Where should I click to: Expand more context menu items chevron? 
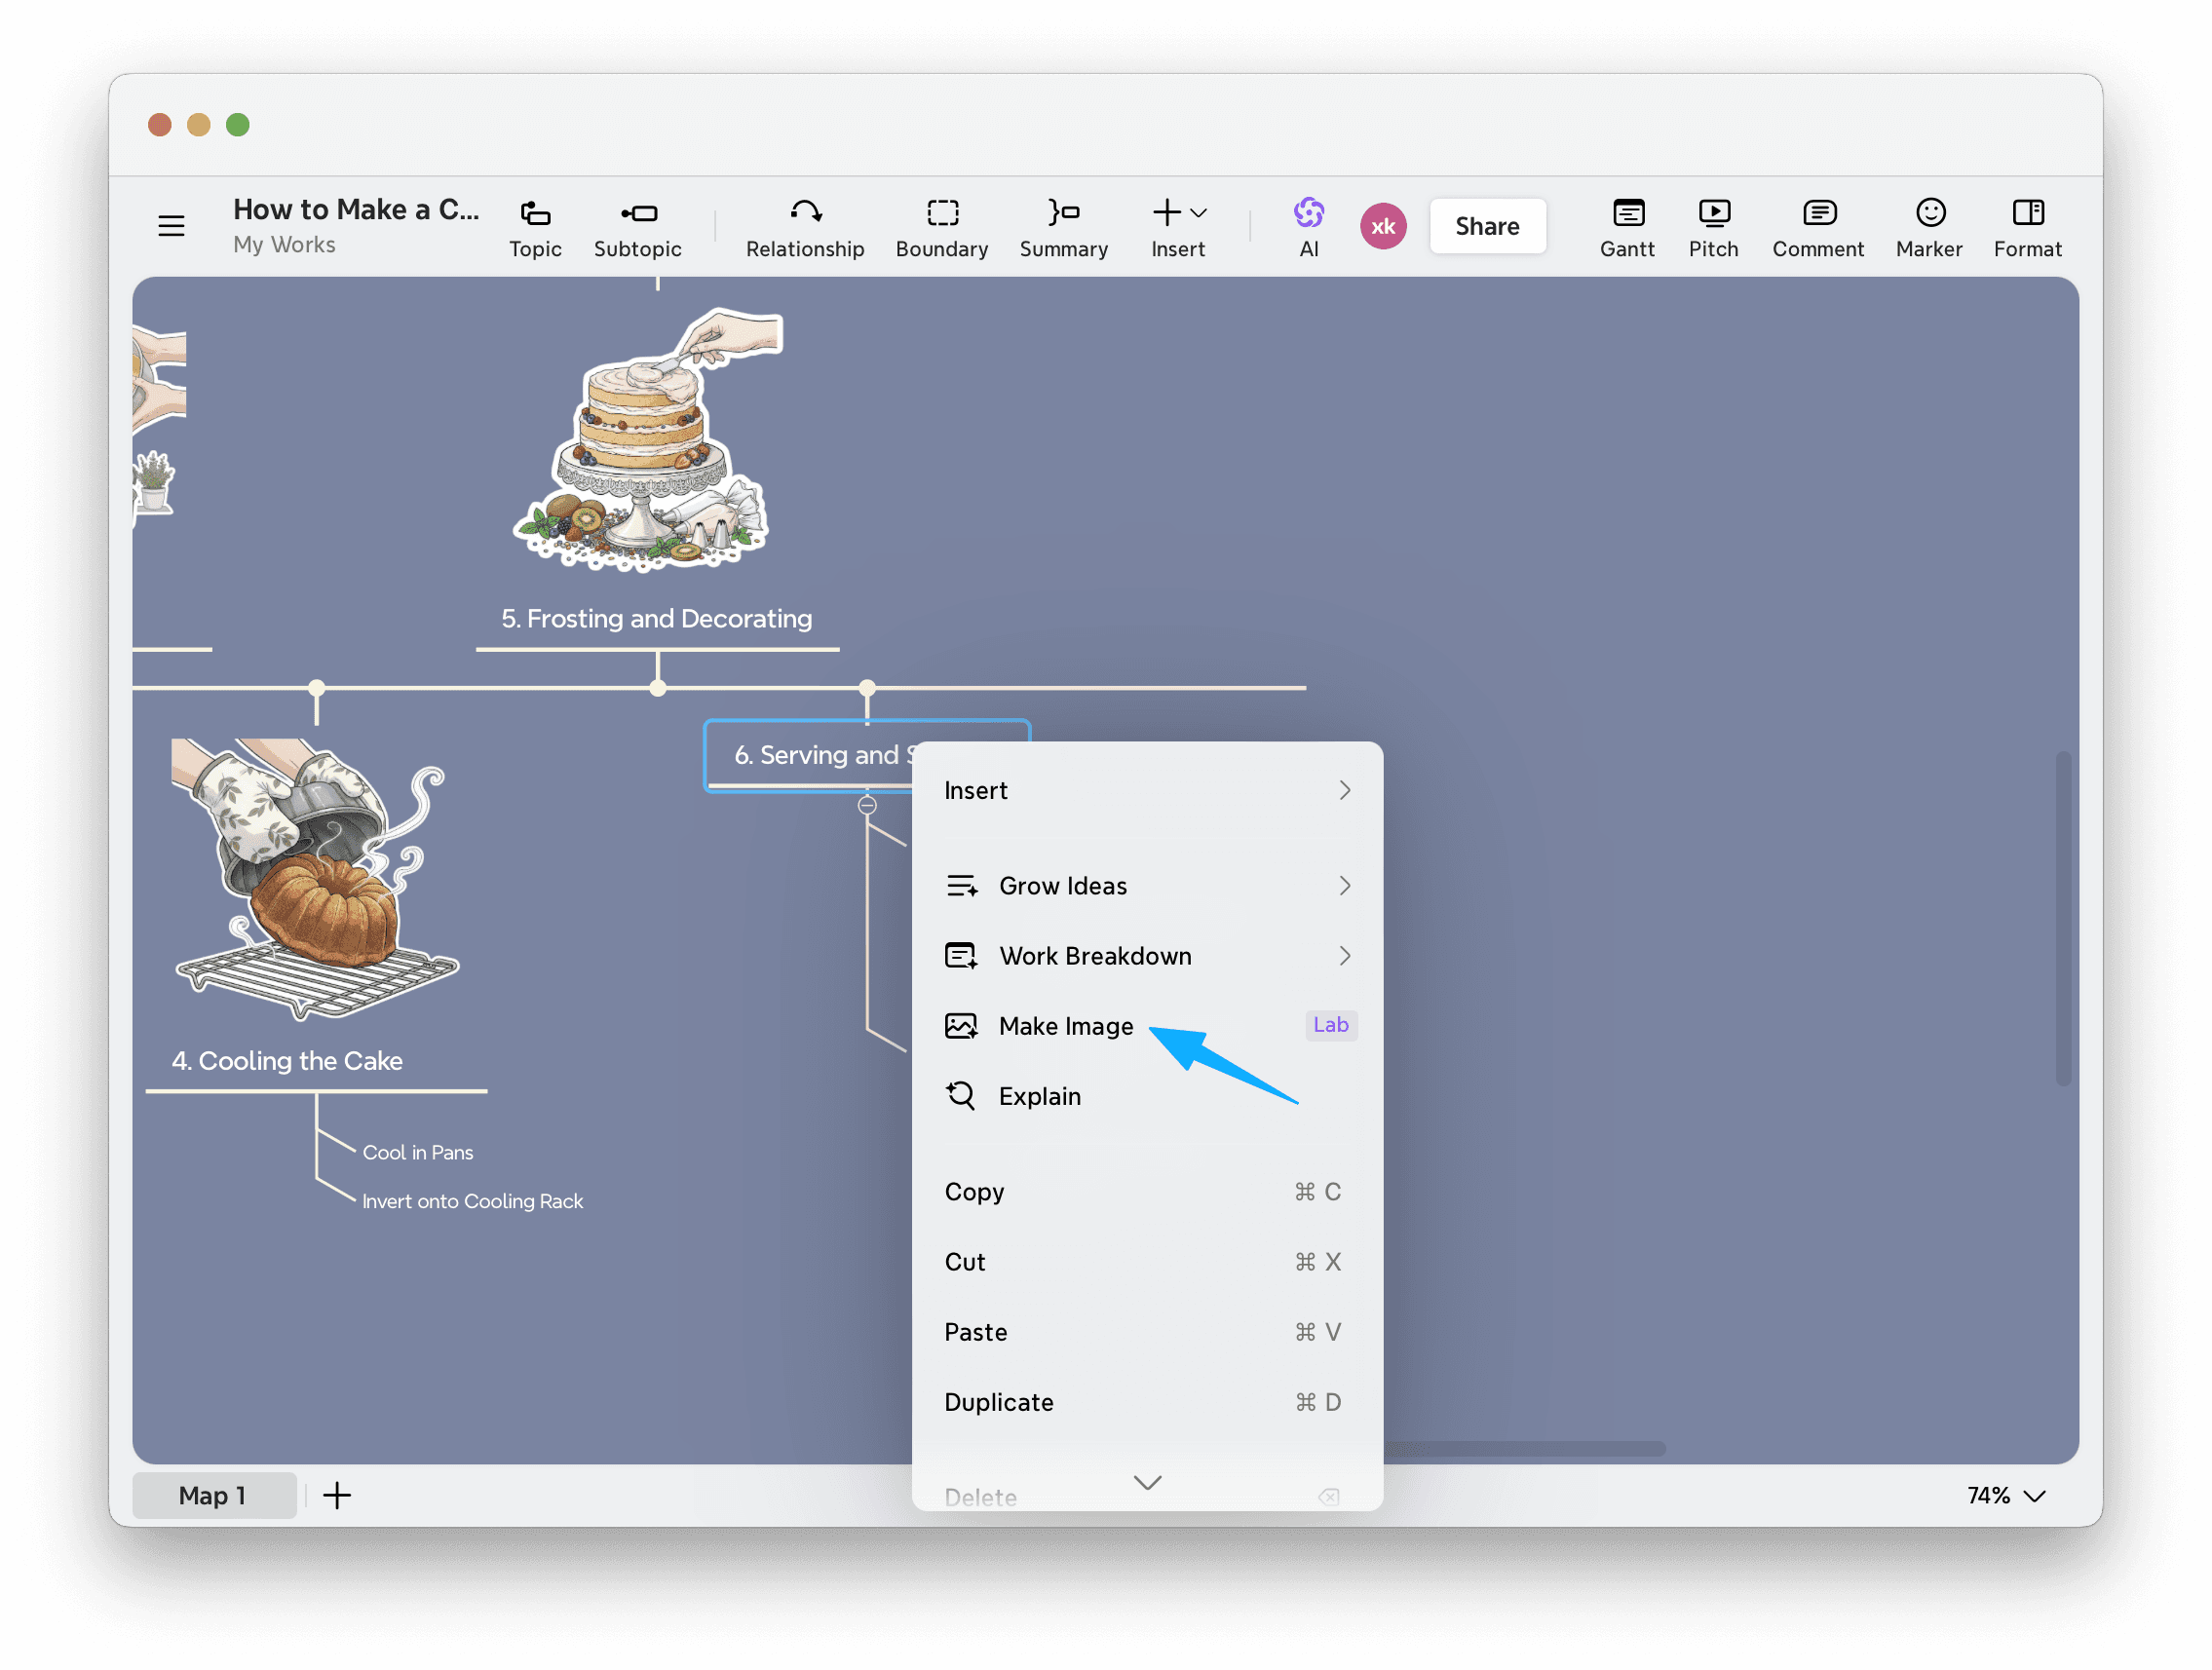pyautogui.click(x=1147, y=1482)
